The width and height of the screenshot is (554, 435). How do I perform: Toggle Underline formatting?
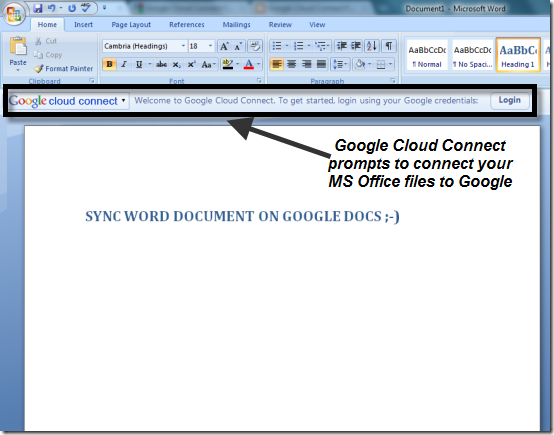tap(139, 64)
